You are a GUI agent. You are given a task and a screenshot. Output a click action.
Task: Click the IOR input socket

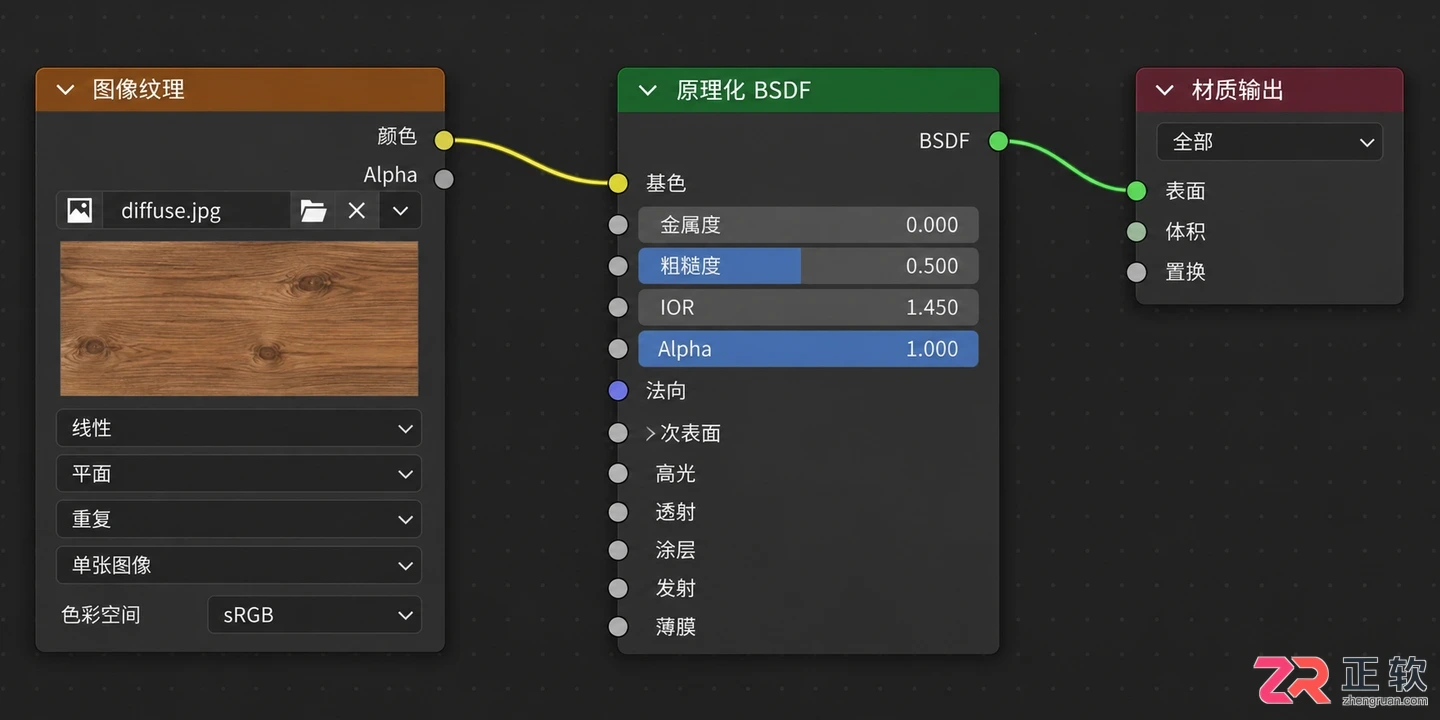click(x=618, y=307)
